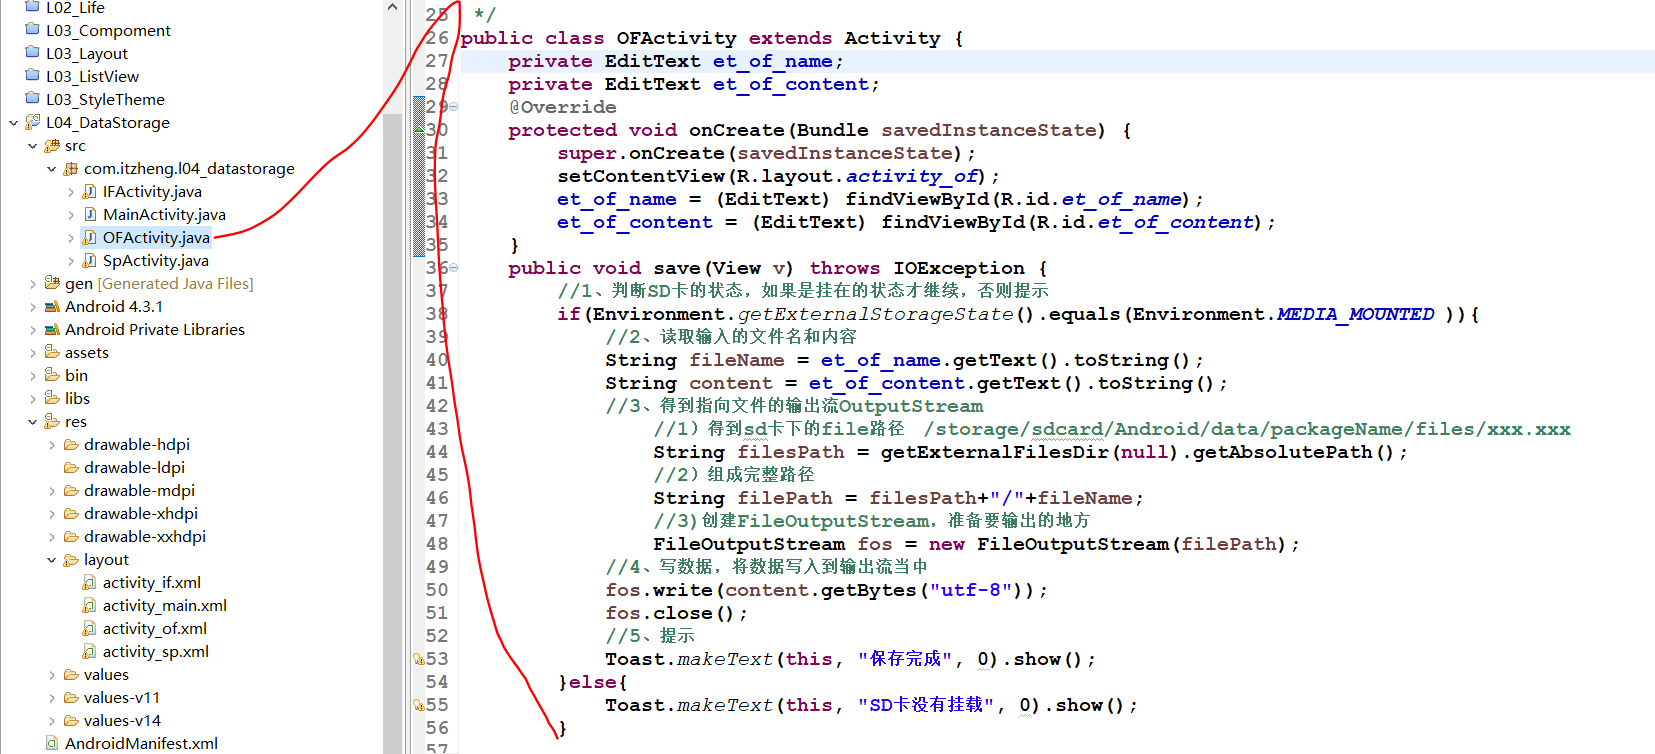Image resolution: width=1655 pixels, height=754 pixels.
Task: Click the getExternalStorageState method call
Action: coord(876,314)
